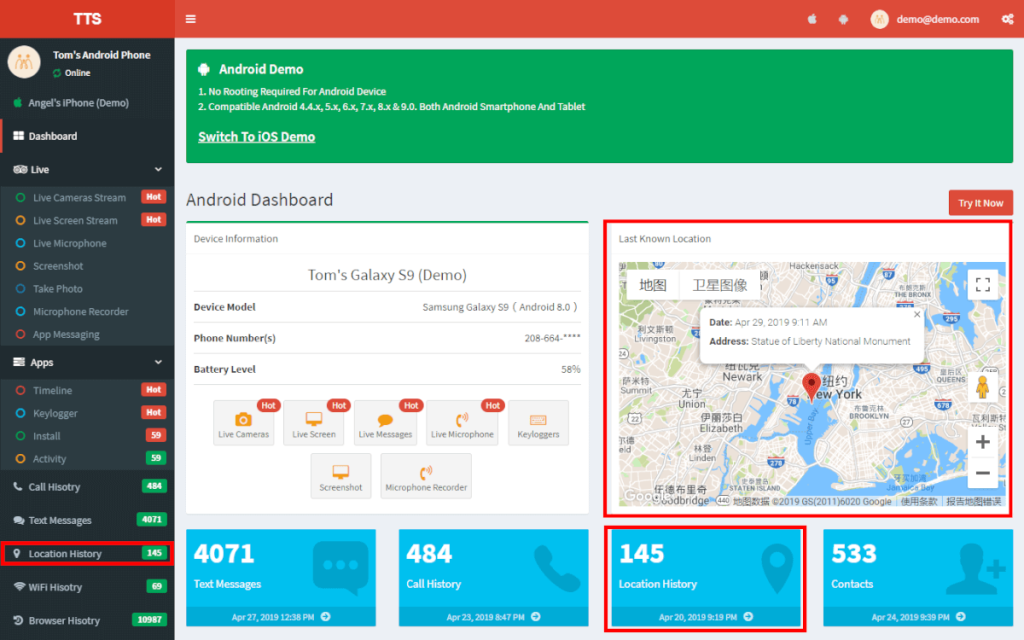Switch map to 卫星图像 satellite view

719,285
